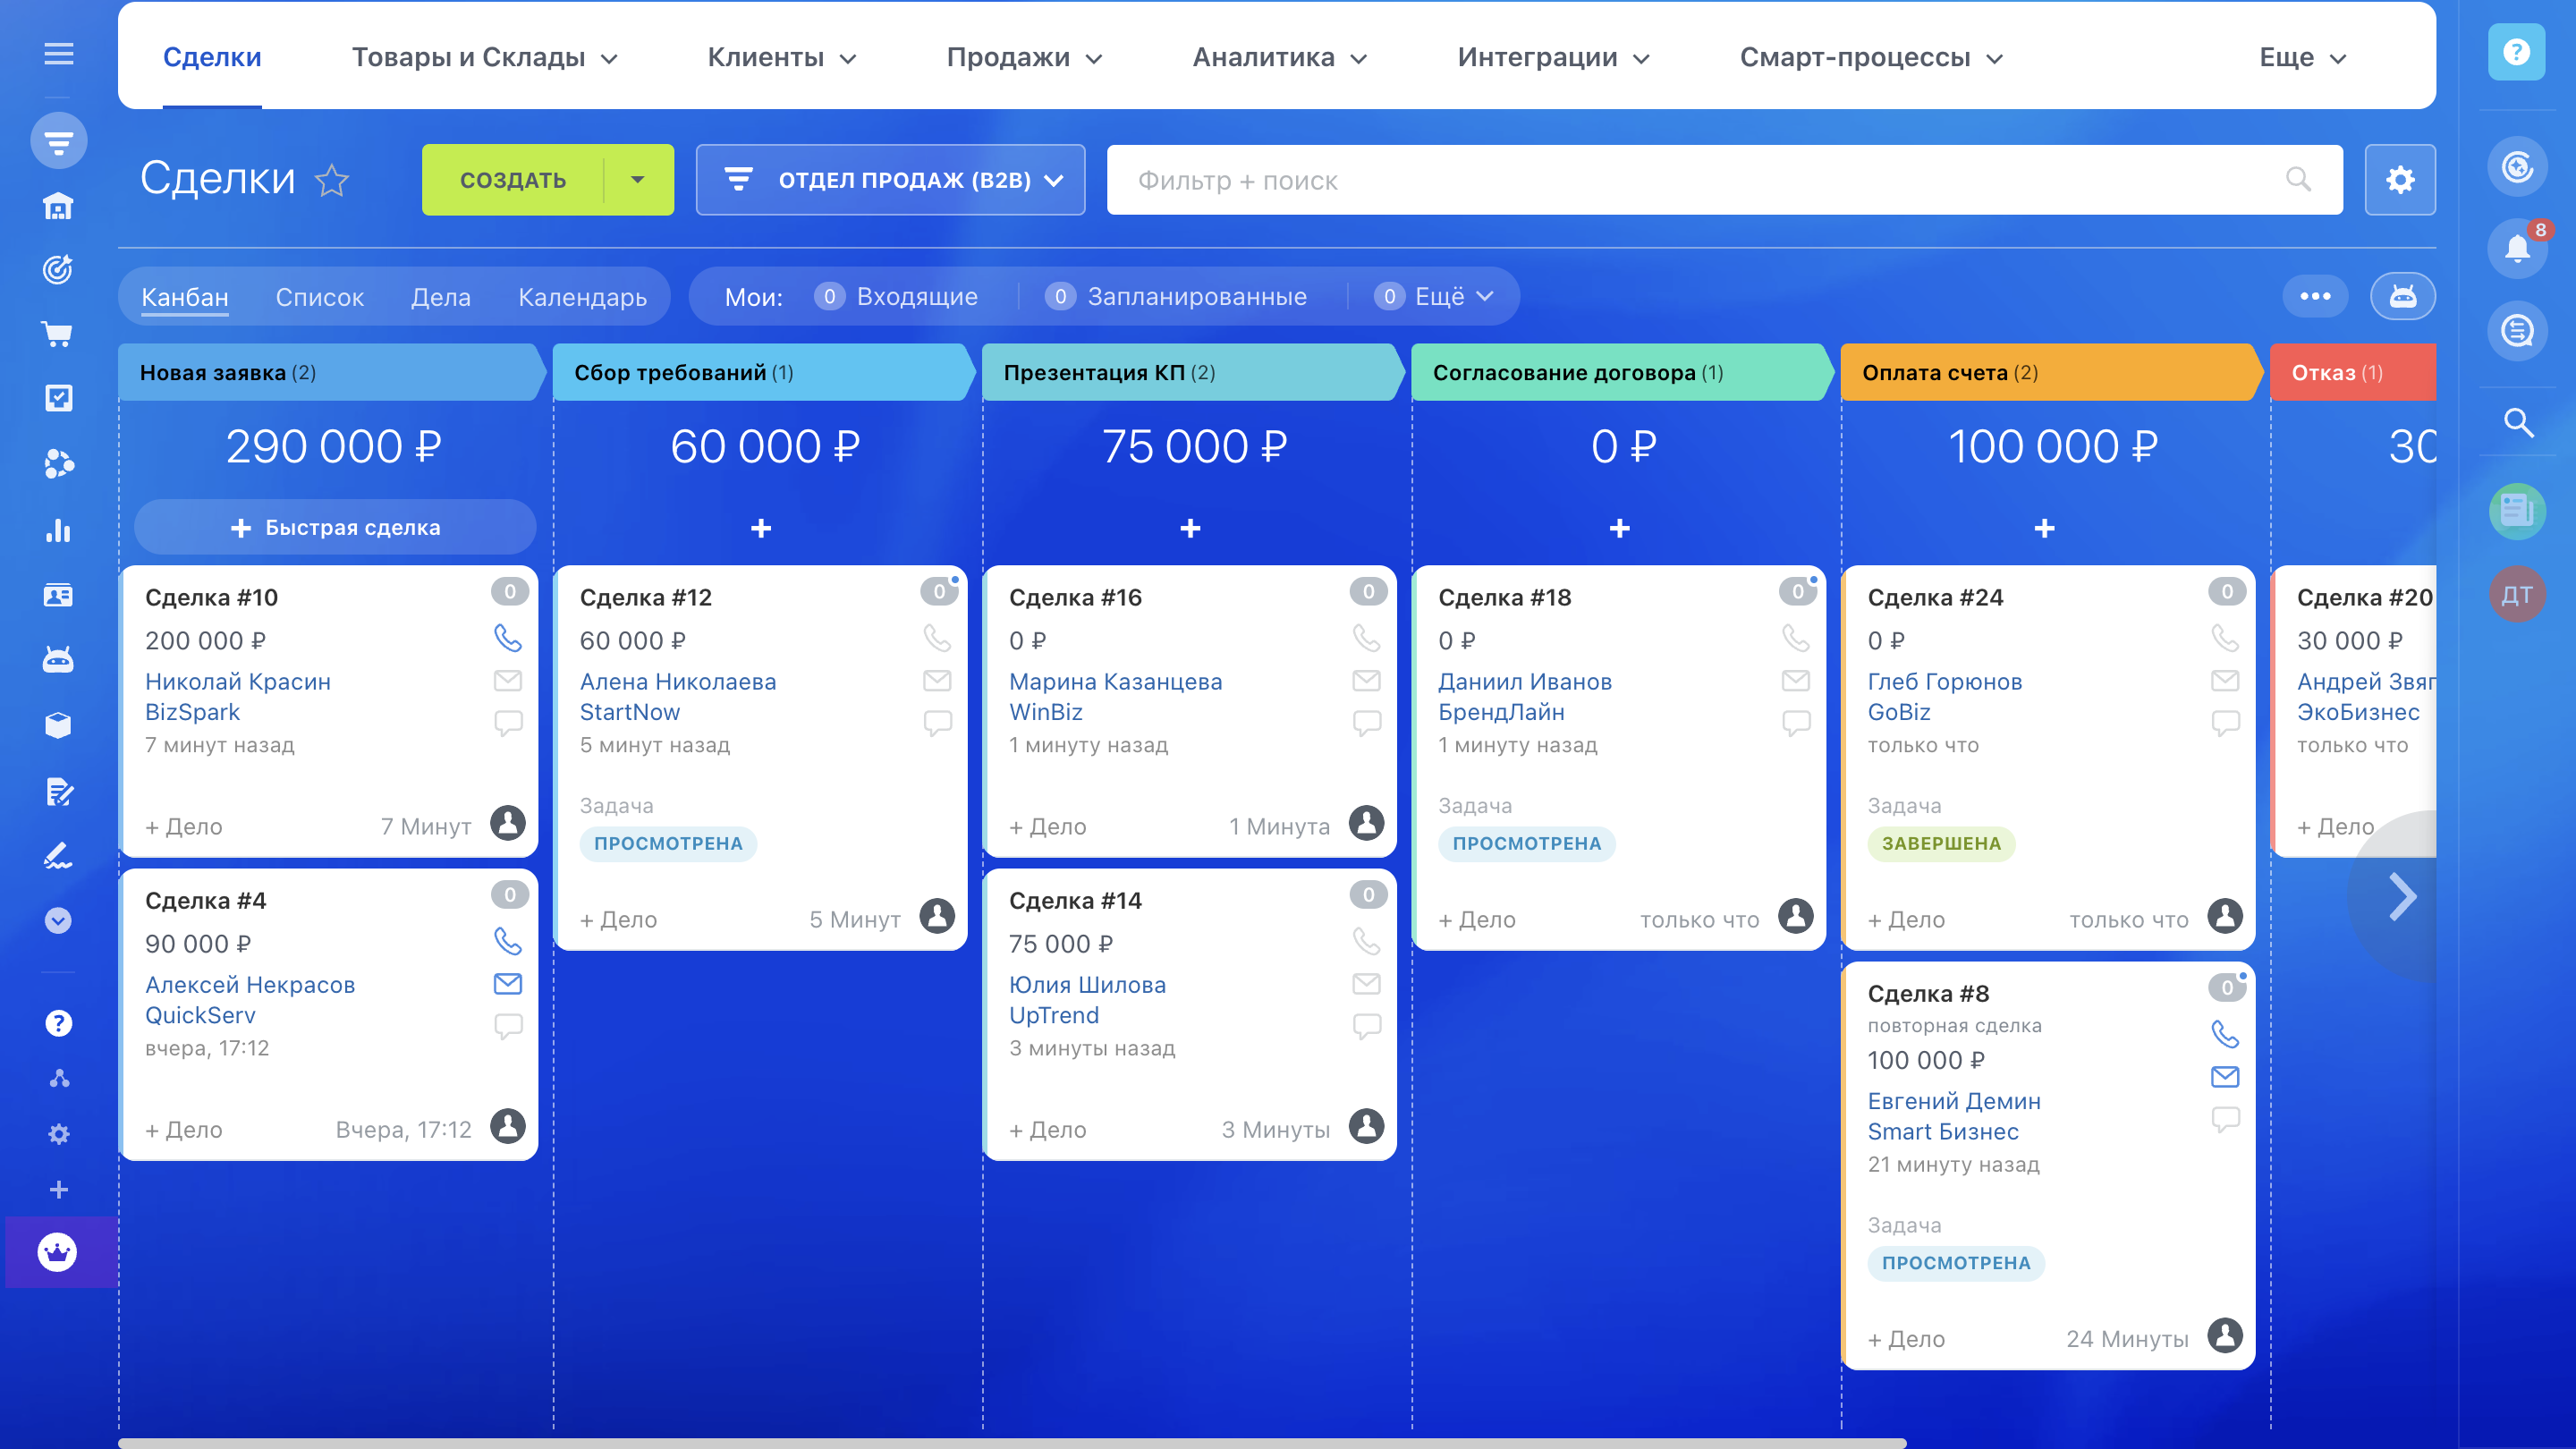Click the phone icon on Сделка #10
Screen dimensions: 2576x1449
pos(508,638)
